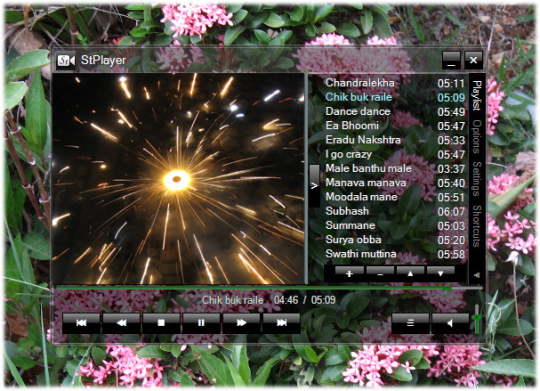
Task: Click the video display area
Action: tap(178, 178)
